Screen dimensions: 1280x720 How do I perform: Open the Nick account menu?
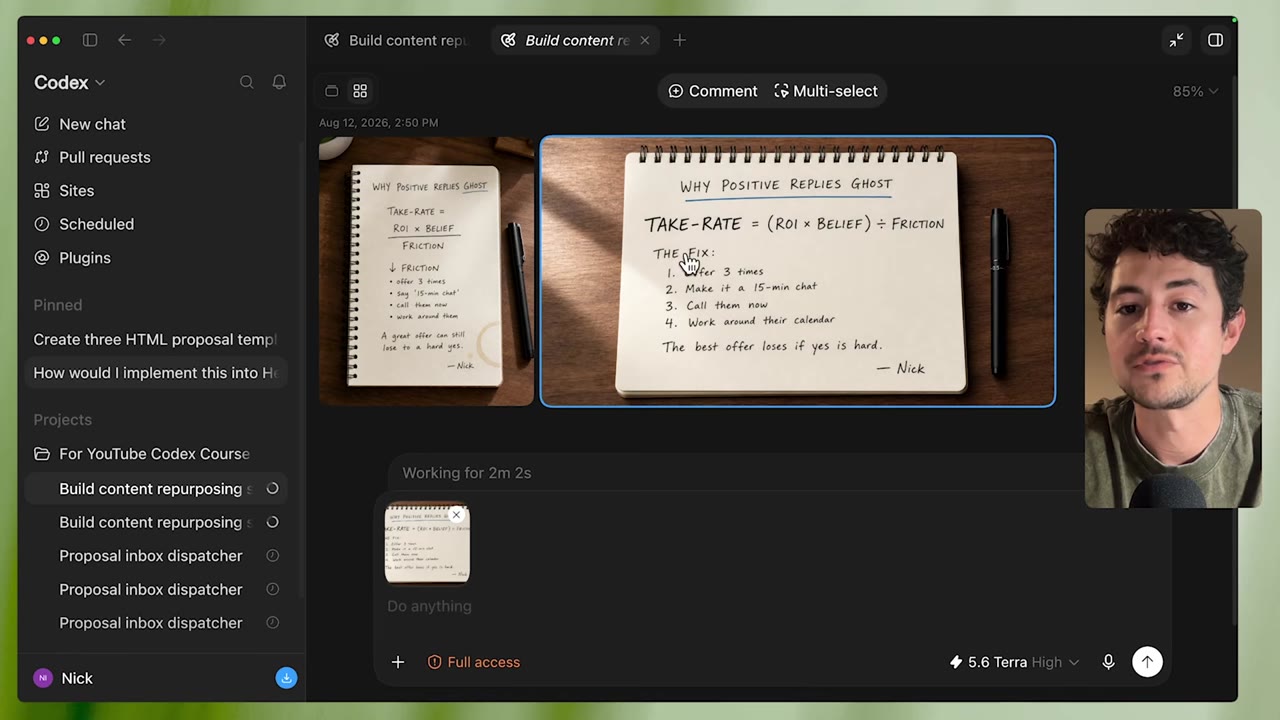(63, 678)
